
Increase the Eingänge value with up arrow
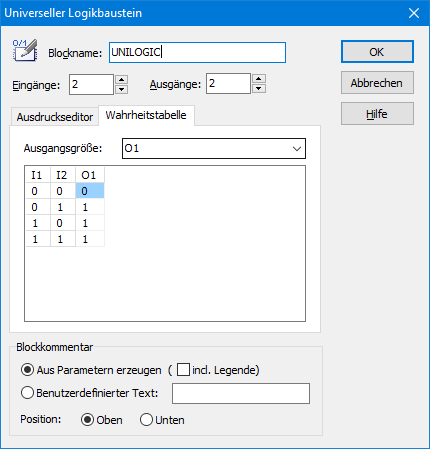[122, 80]
